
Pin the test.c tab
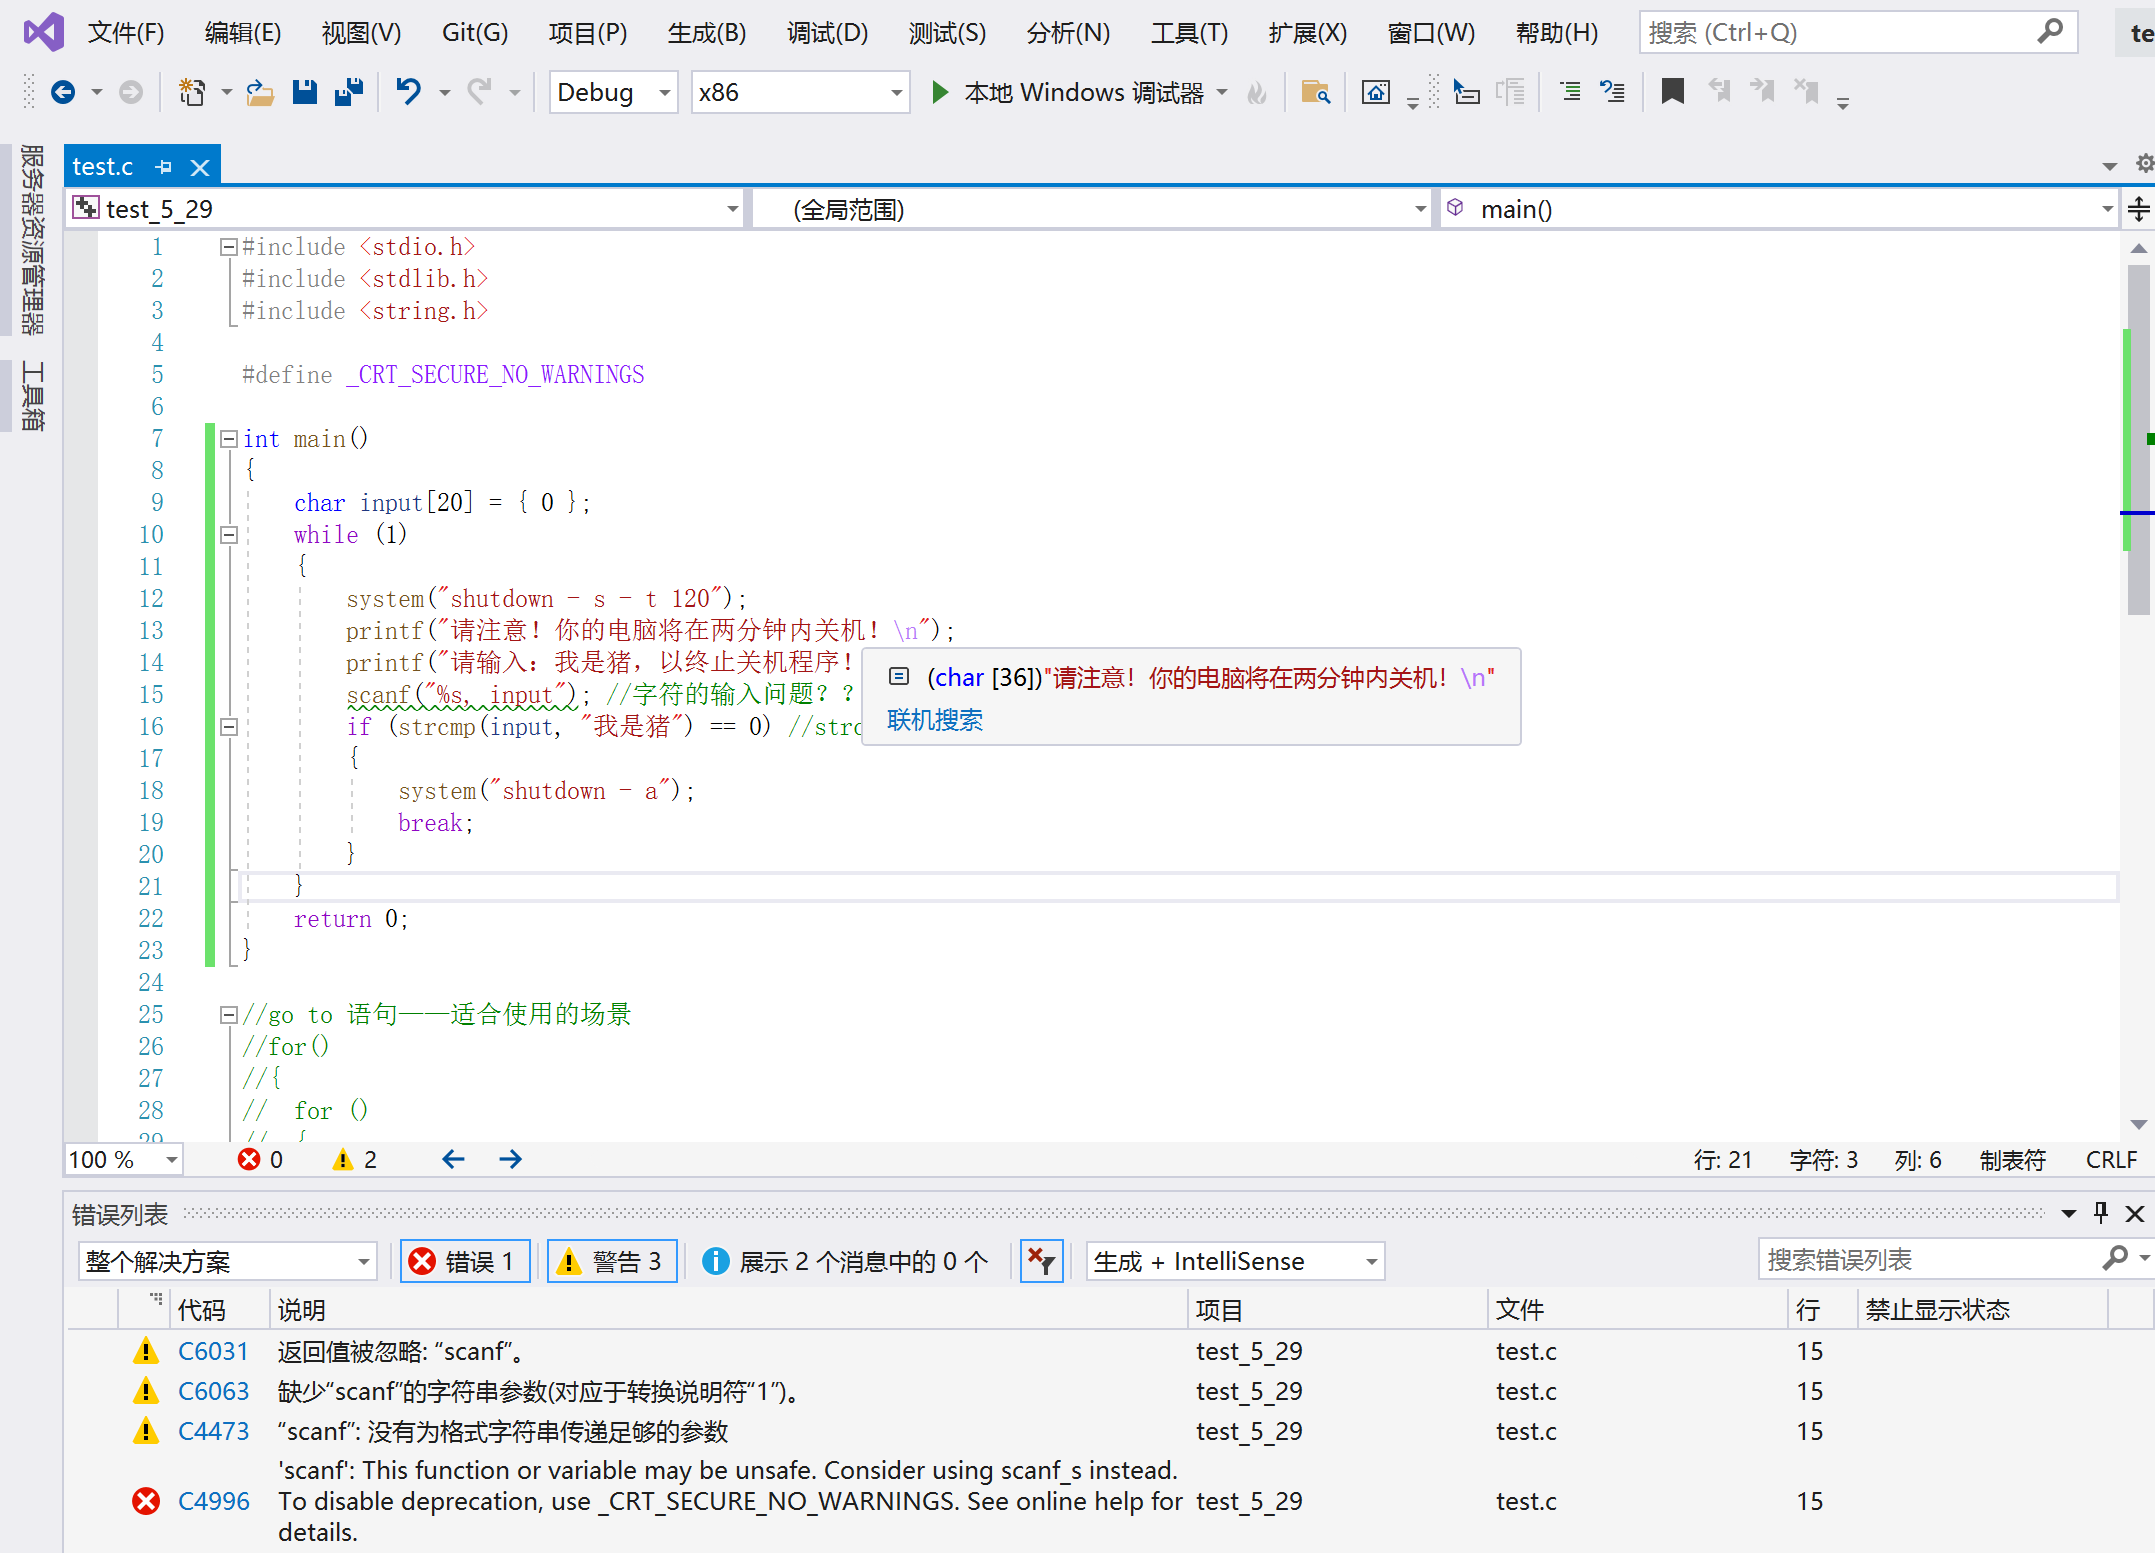coord(165,167)
